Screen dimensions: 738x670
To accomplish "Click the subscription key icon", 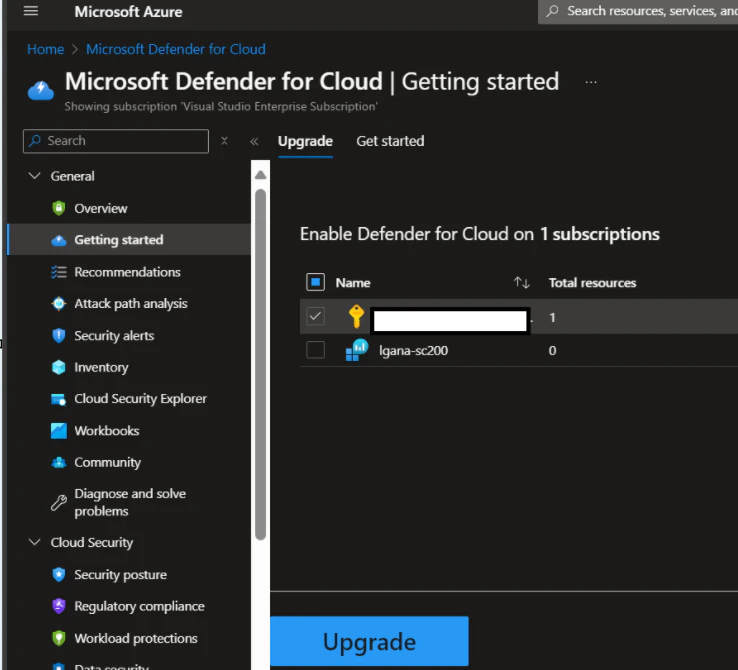I will pos(356,316).
